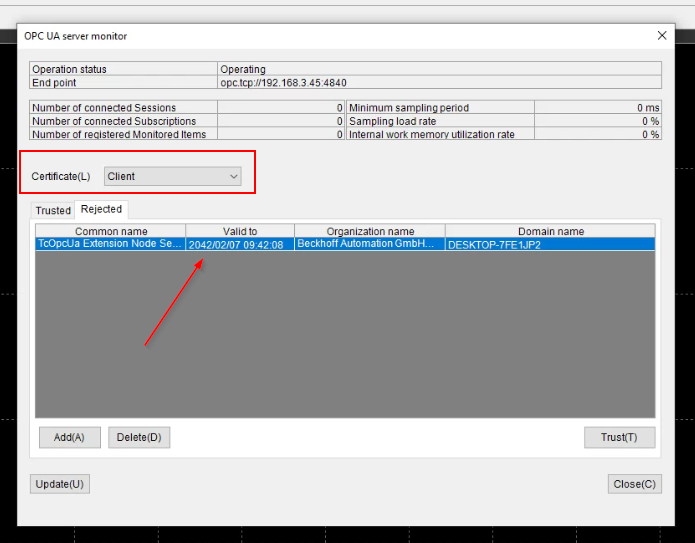This screenshot has width=695, height=543.
Task: Open the Certificate dropdown showing Client
Action: (172, 176)
